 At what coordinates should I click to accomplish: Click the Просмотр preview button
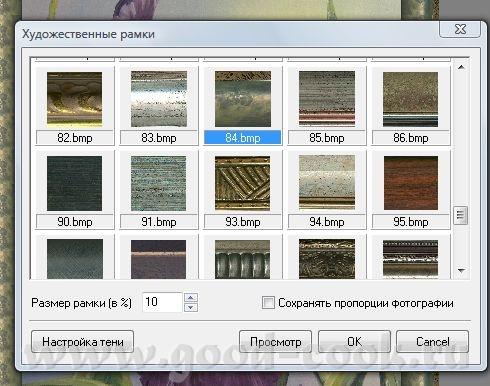click(x=275, y=342)
